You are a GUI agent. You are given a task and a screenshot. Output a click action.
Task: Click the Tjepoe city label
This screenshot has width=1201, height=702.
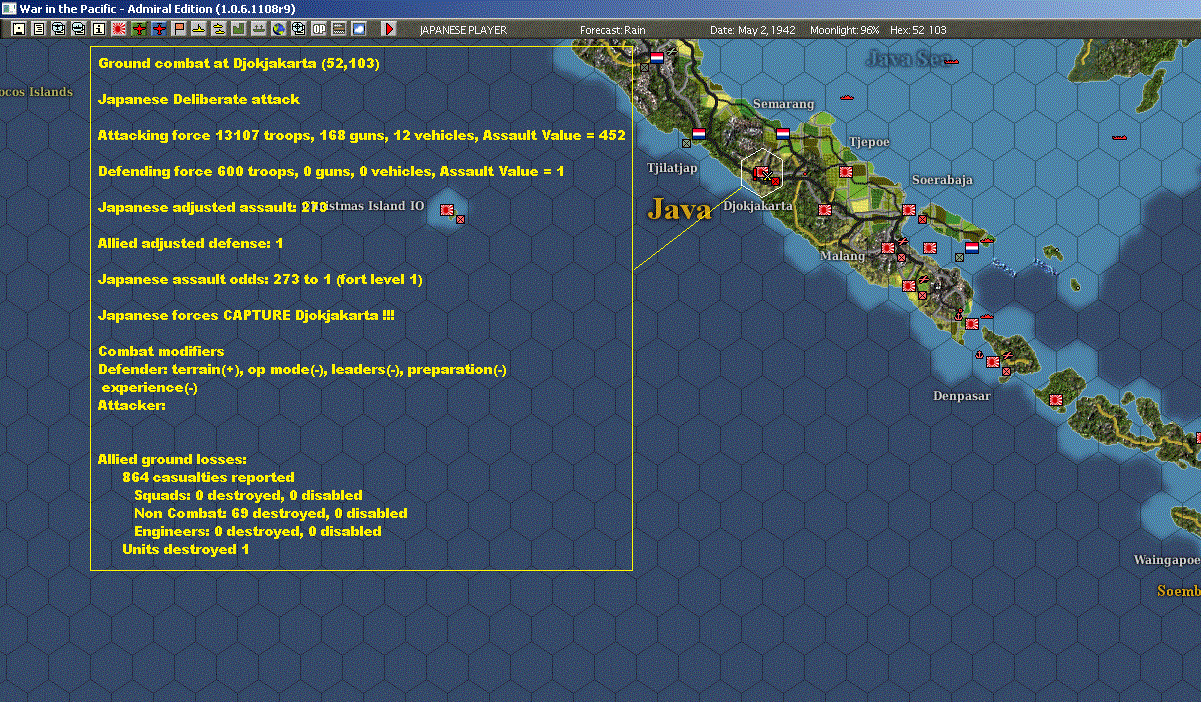click(x=868, y=142)
